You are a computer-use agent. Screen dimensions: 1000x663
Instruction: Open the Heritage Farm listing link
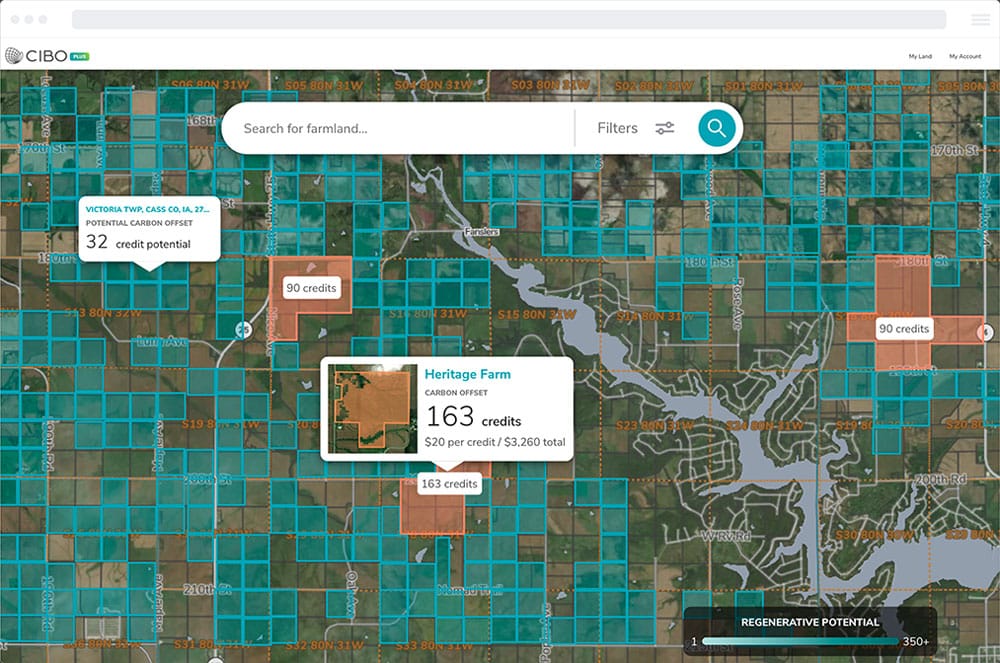point(467,374)
